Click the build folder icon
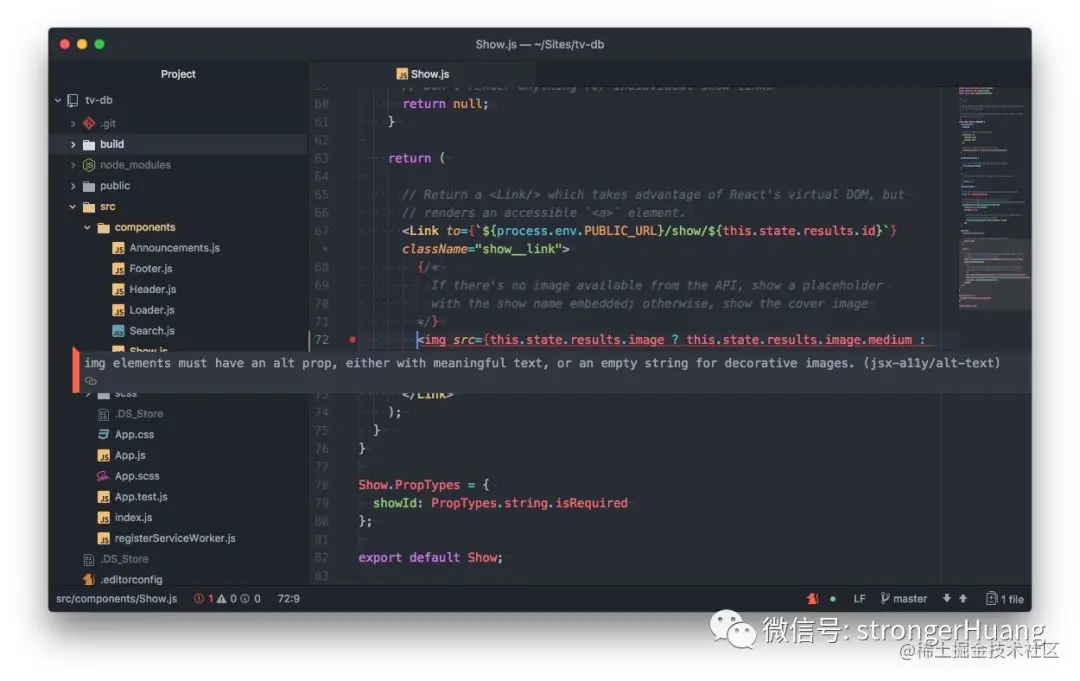 click(89, 145)
